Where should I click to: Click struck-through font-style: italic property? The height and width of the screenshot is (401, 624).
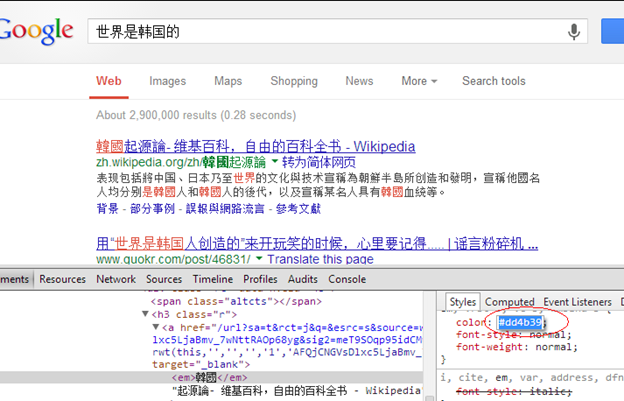[x=513, y=391]
